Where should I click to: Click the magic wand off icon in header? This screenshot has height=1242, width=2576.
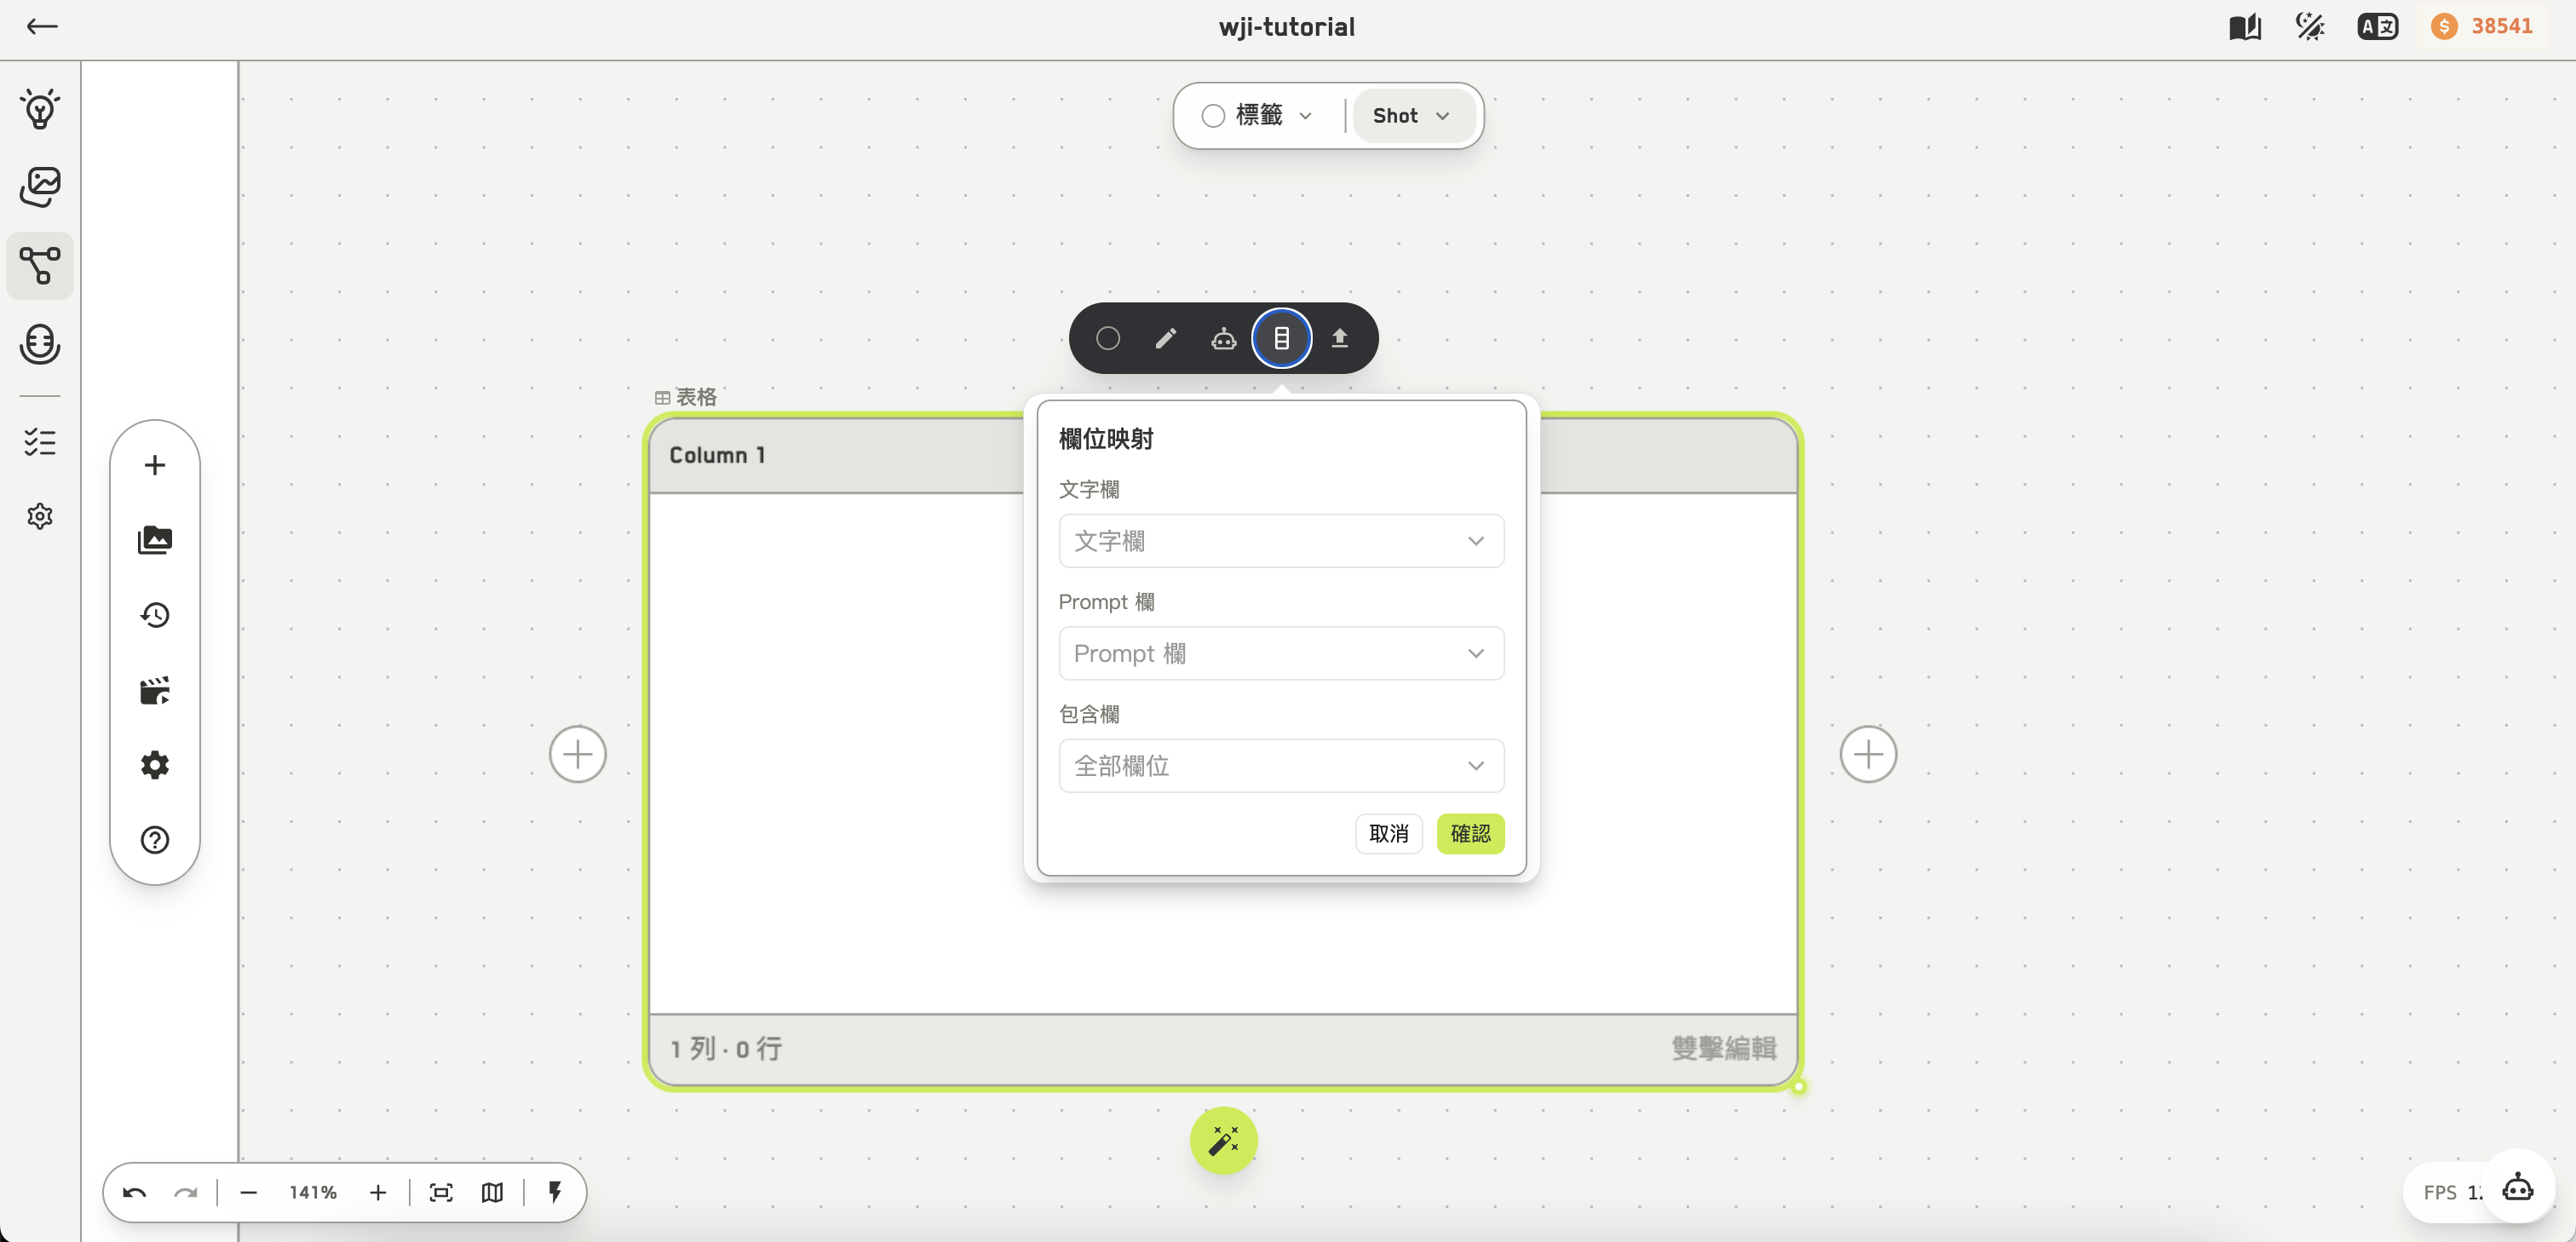click(2310, 27)
